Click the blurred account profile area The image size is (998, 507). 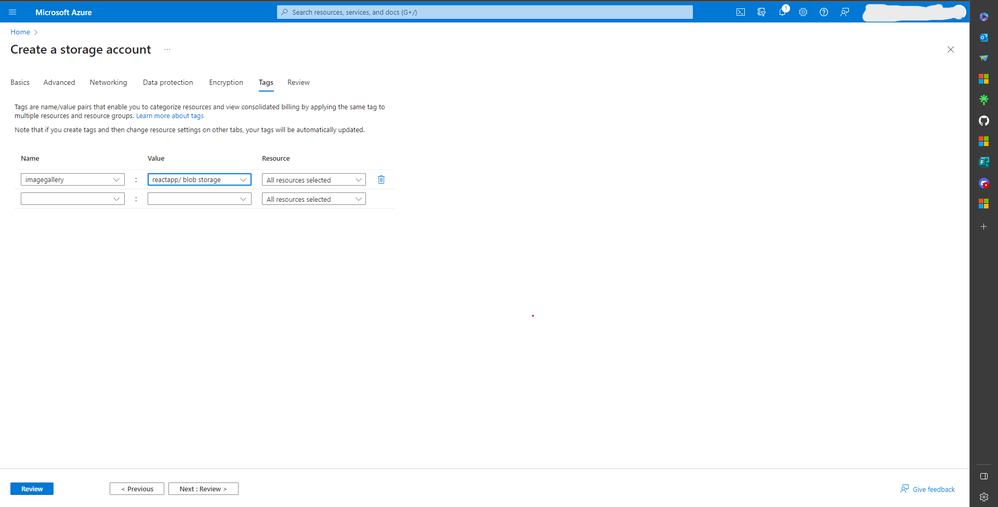[x=914, y=12]
